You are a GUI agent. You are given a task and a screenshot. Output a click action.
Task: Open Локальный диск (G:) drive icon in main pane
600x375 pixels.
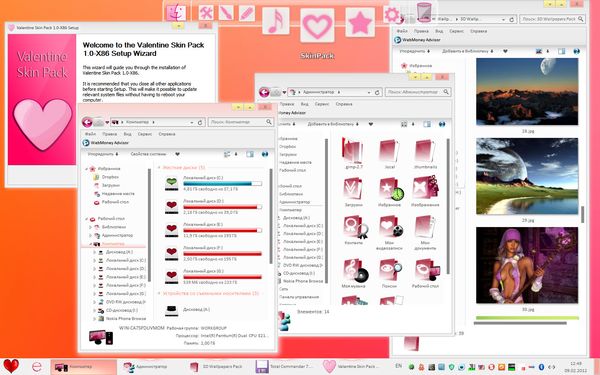(x=171, y=277)
